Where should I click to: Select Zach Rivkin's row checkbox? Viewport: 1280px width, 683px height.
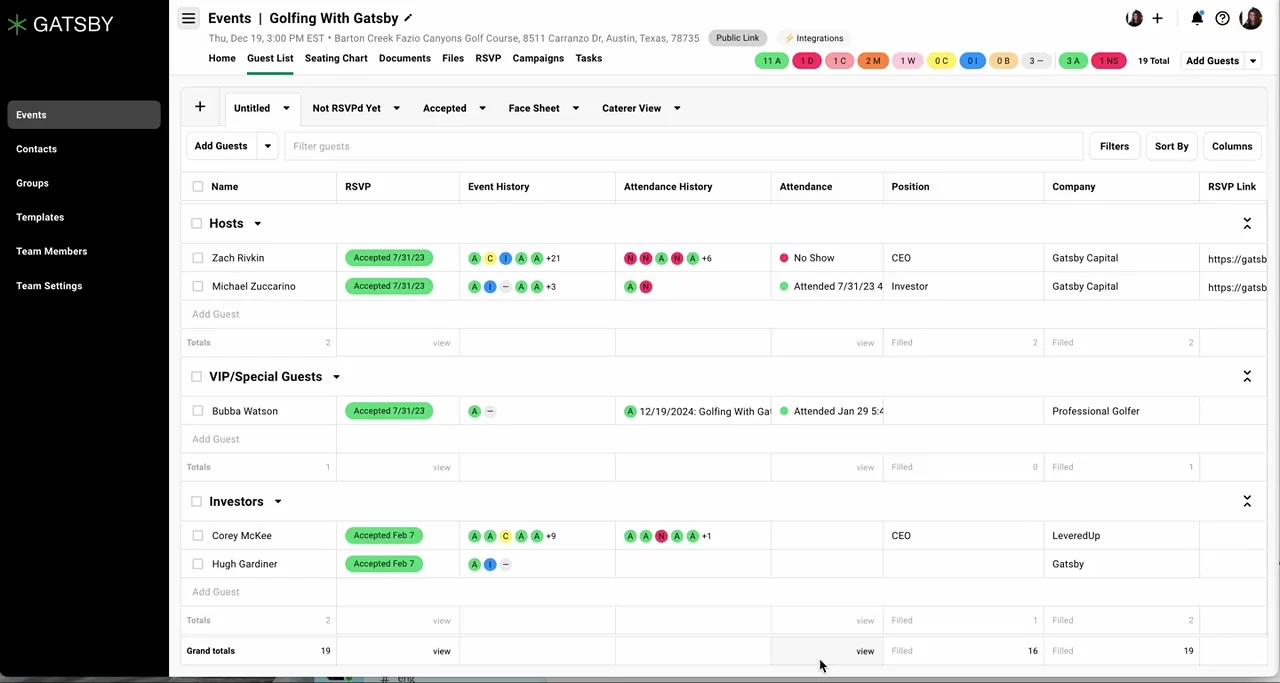coord(197,258)
